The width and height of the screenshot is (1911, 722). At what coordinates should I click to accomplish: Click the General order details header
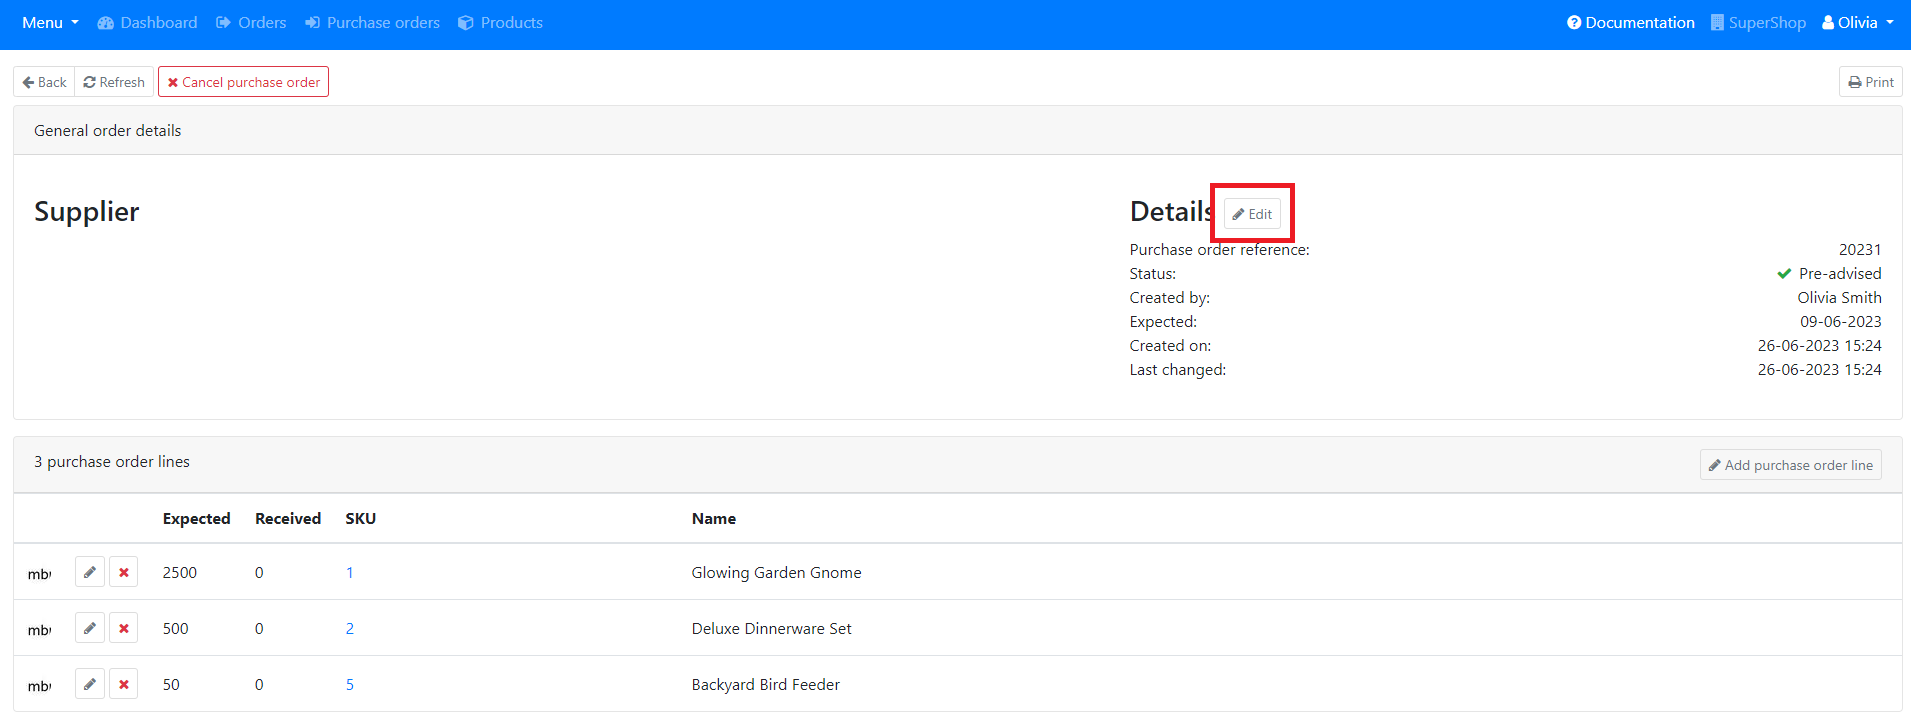point(108,131)
